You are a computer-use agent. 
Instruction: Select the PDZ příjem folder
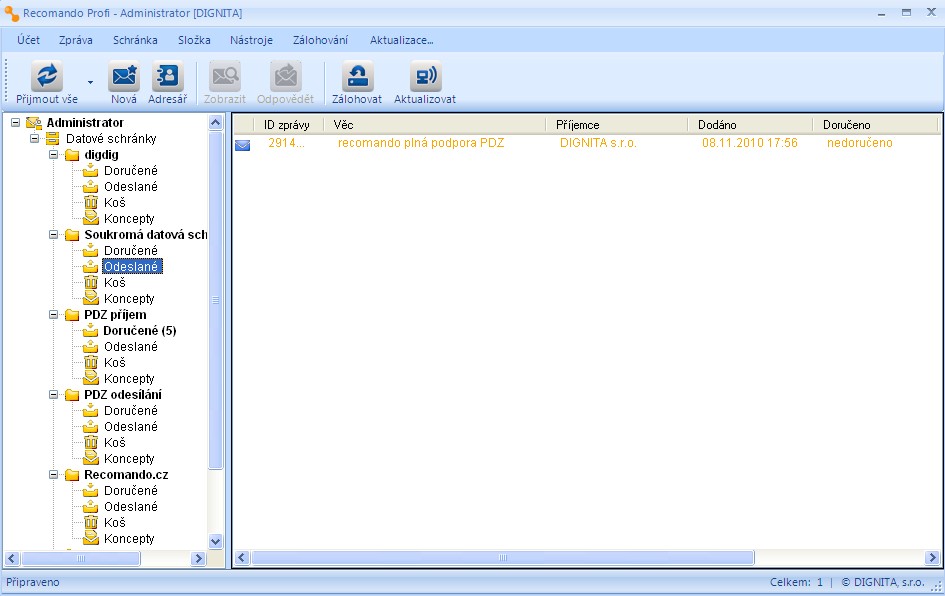click(115, 315)
